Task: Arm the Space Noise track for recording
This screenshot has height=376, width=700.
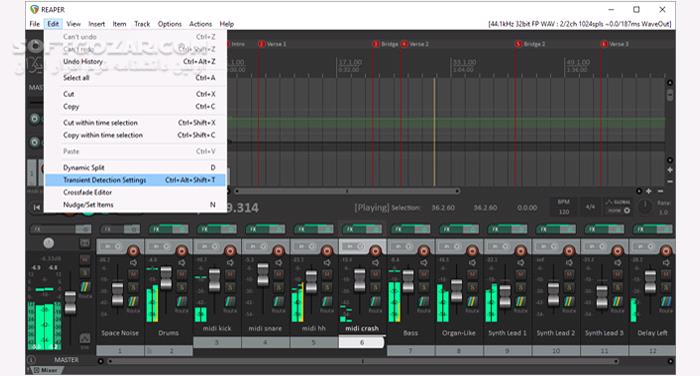Action: click(x=133, y=251)
